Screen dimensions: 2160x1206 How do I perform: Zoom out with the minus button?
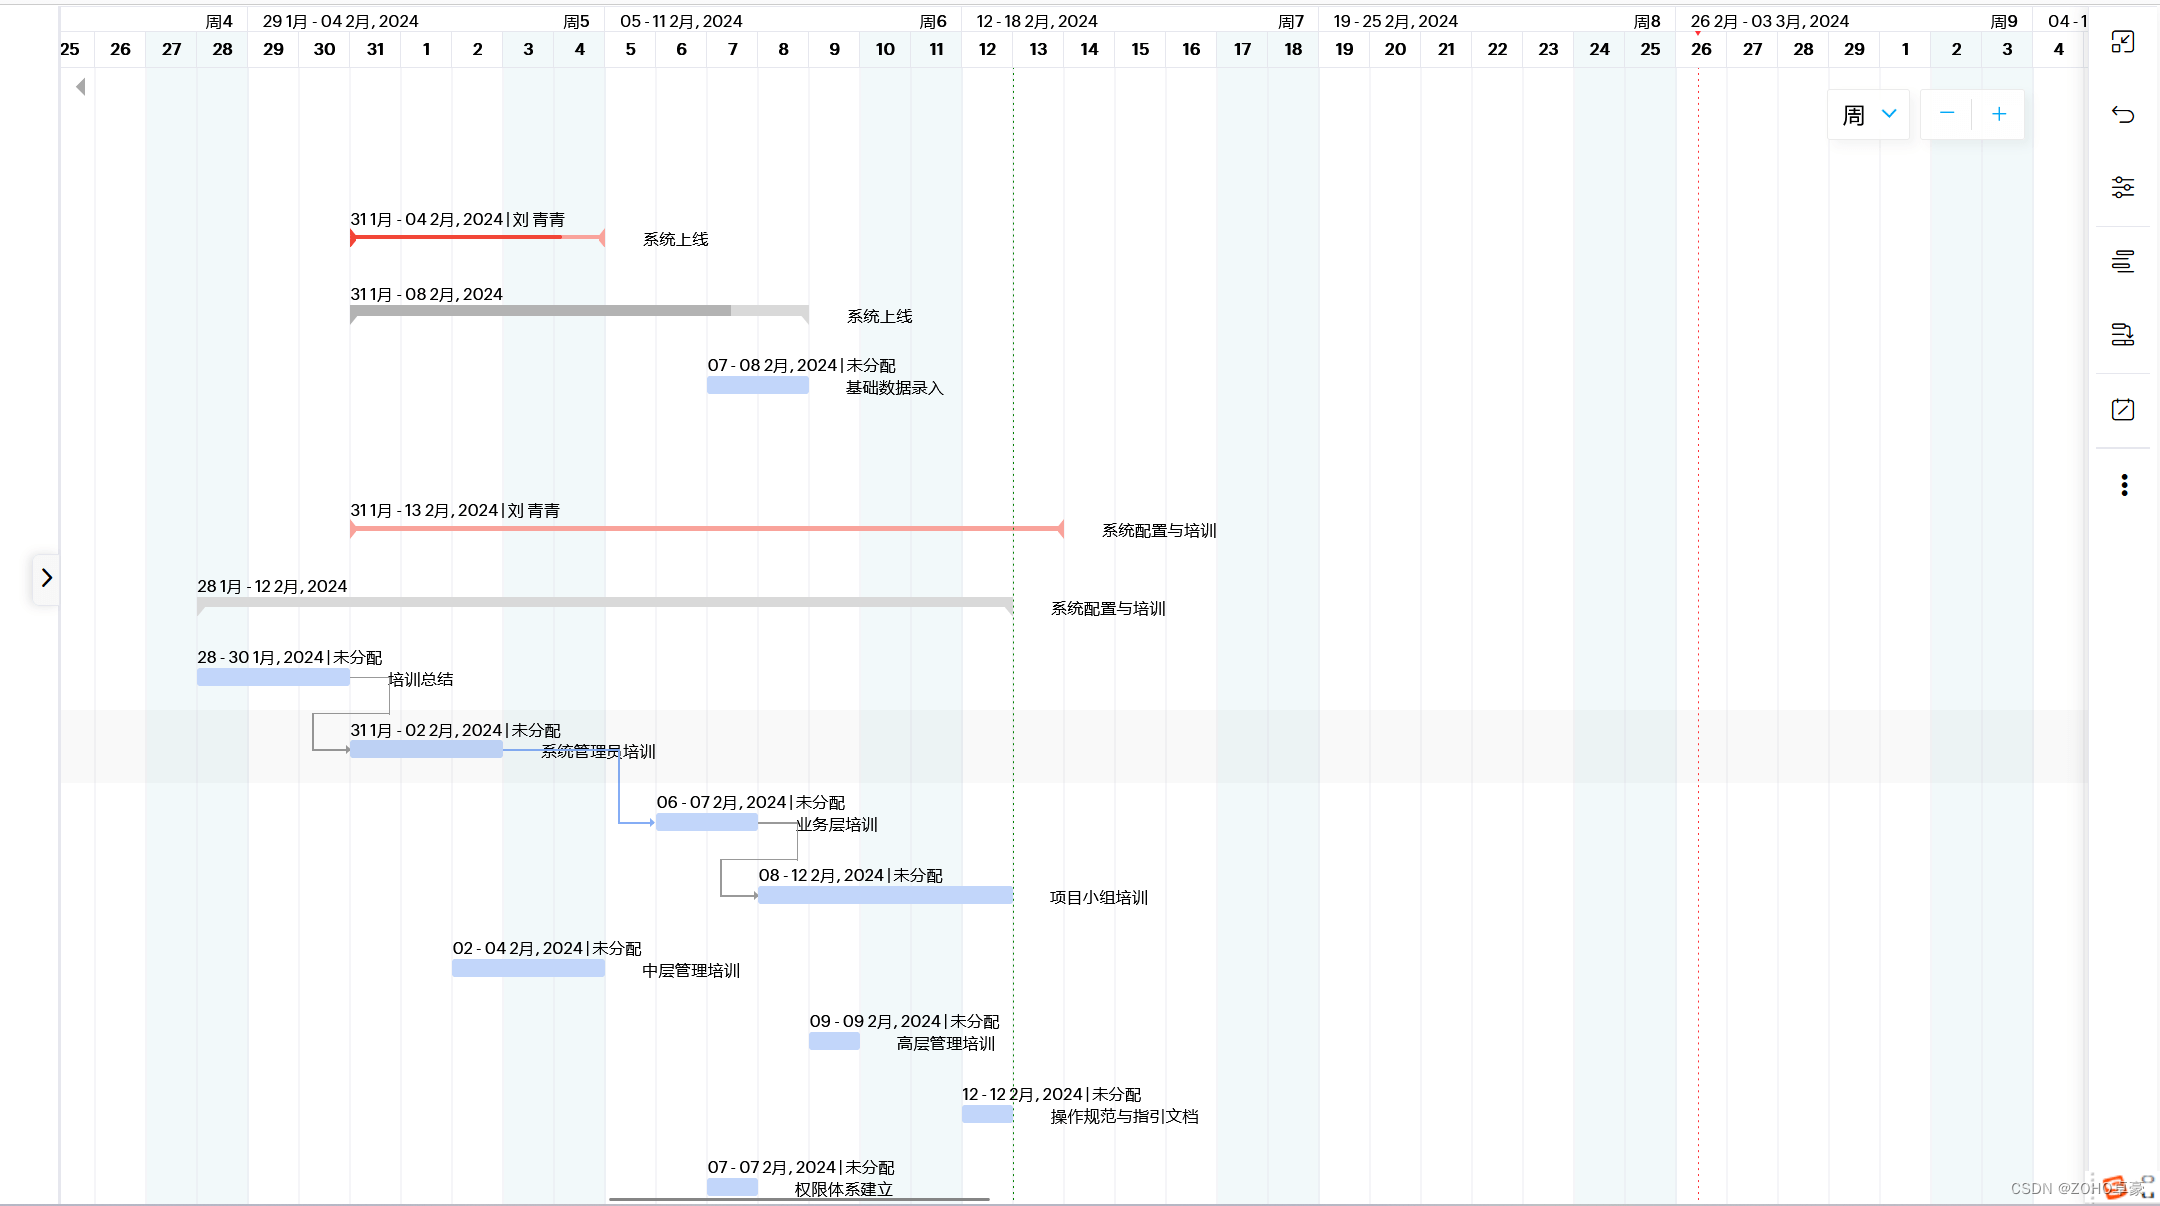[x=1946, y=114]
